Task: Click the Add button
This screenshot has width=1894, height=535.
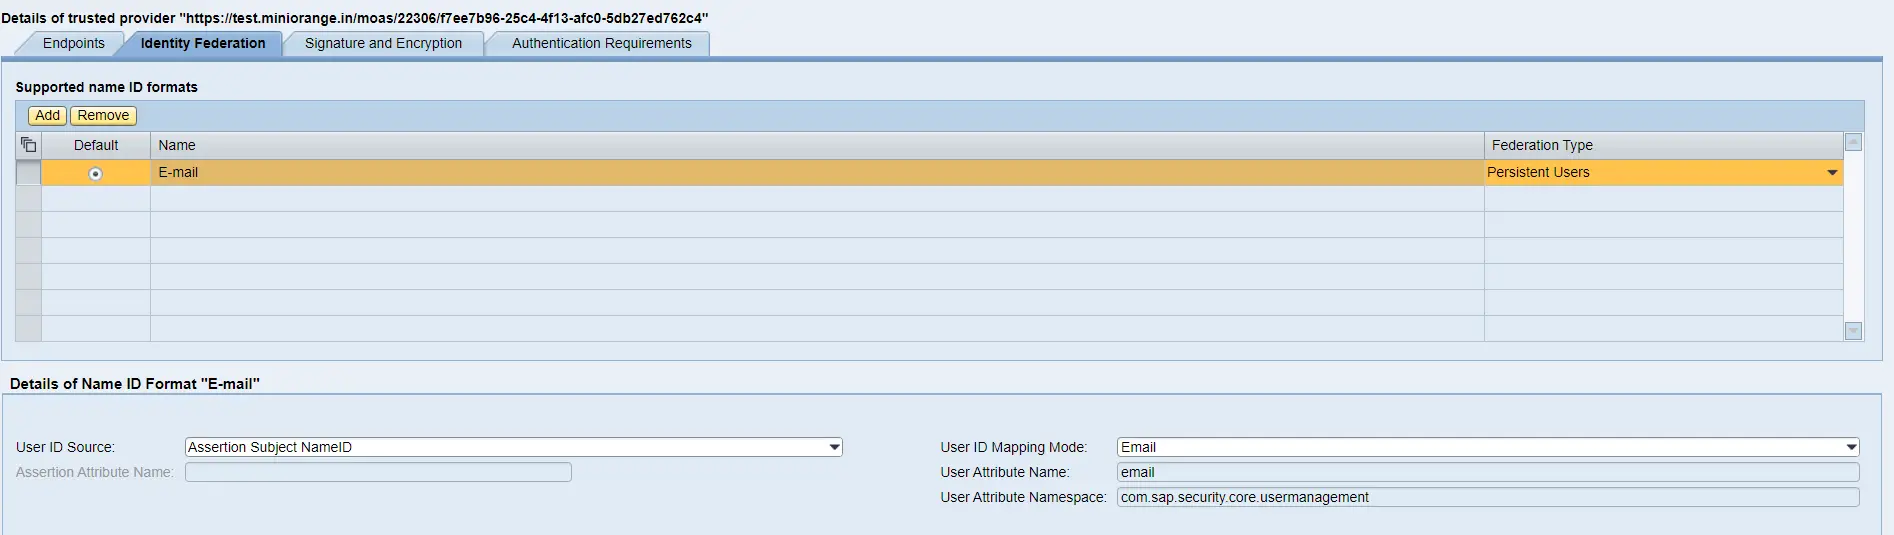Action: click(47, 116)
